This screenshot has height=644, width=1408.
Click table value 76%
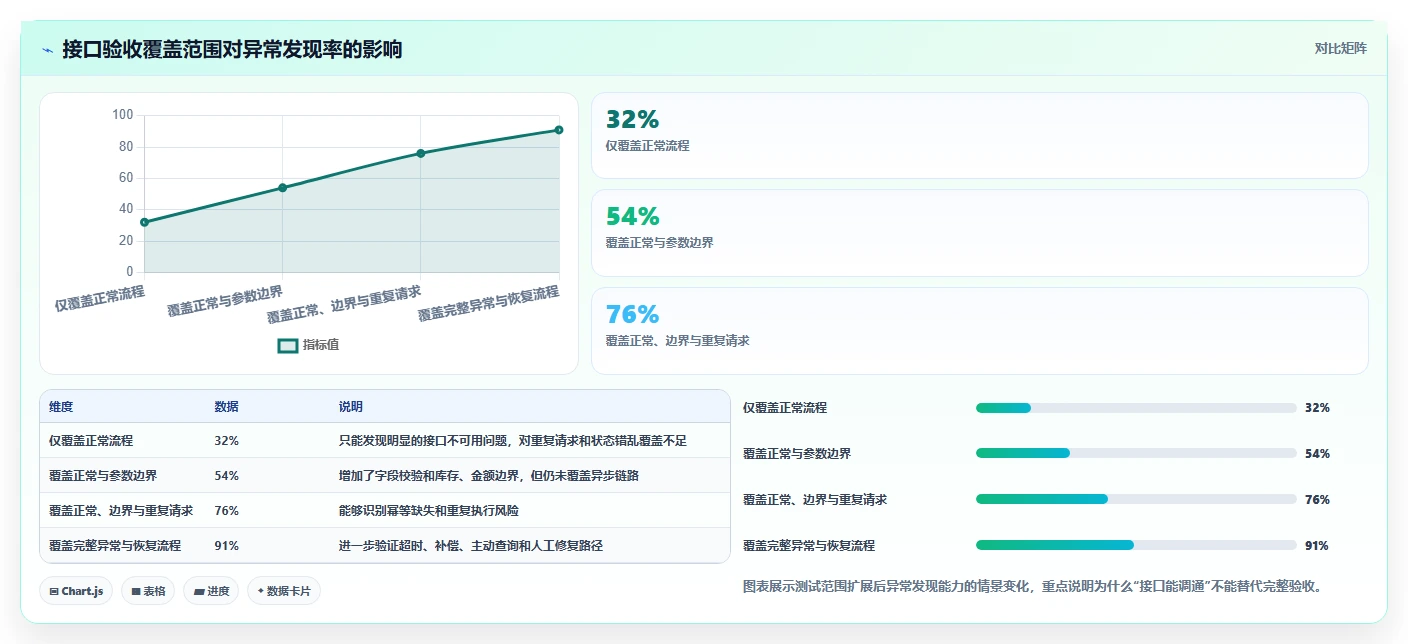click(226, 510)
